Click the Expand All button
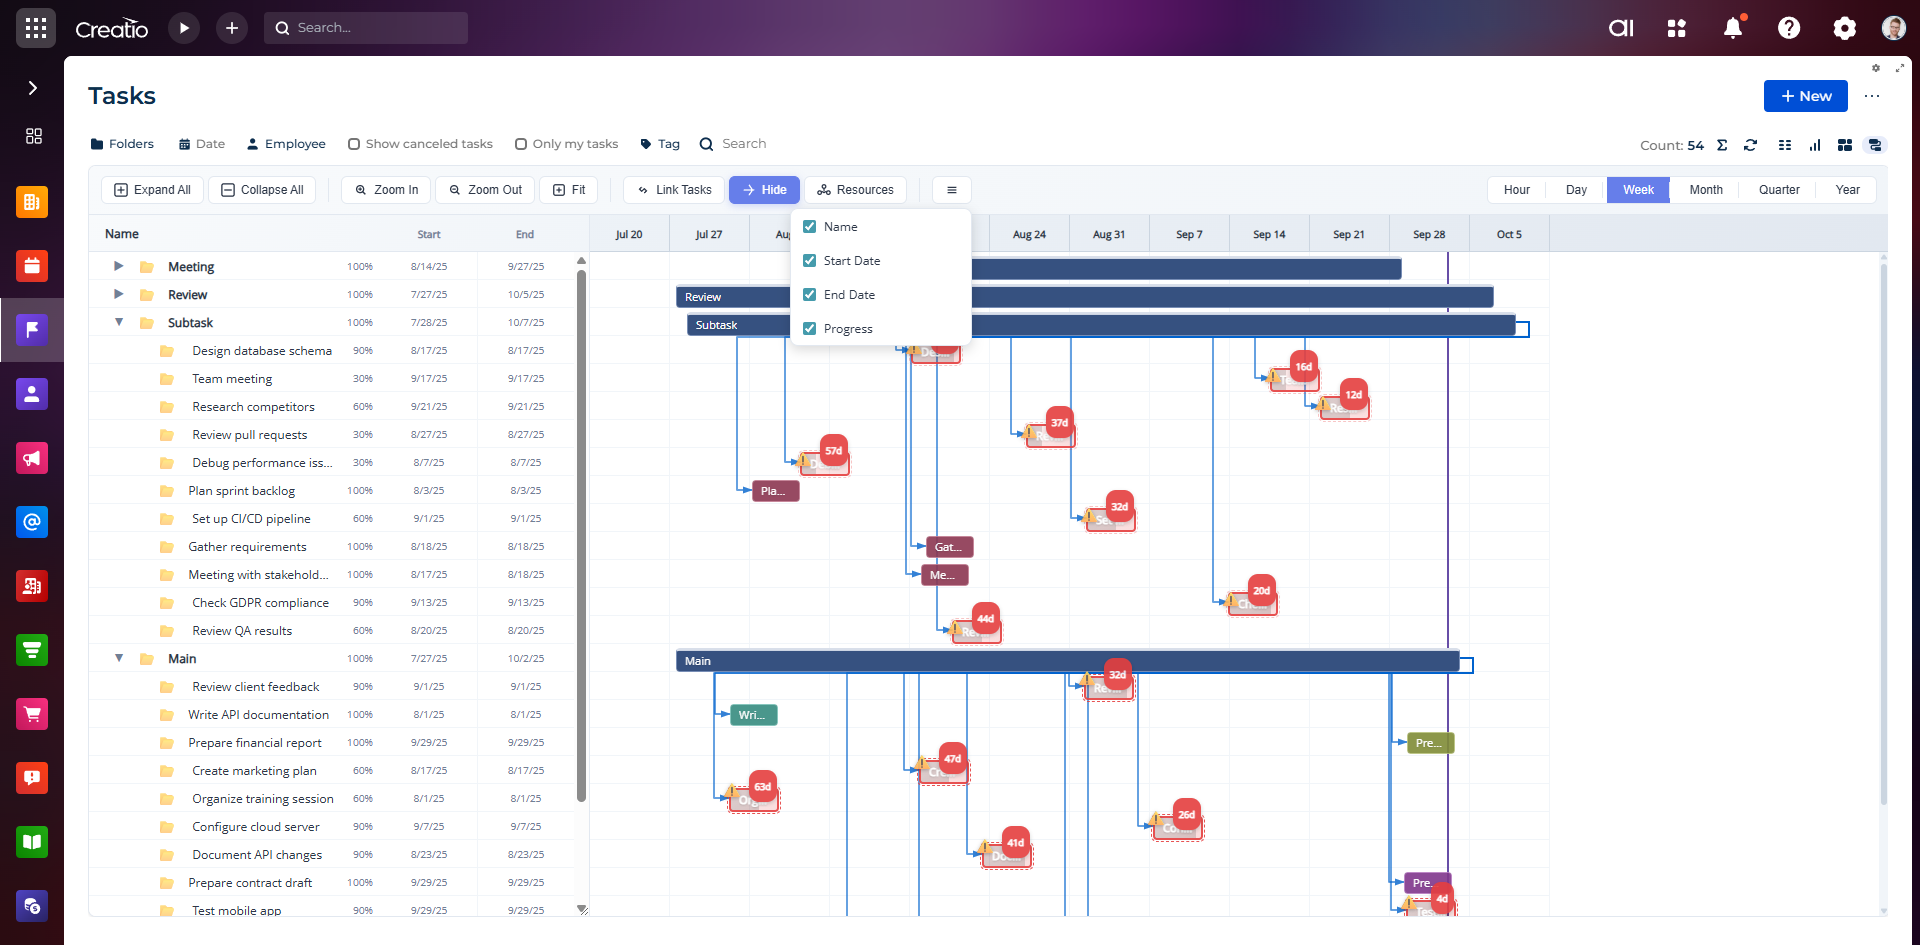 (152, 190)
